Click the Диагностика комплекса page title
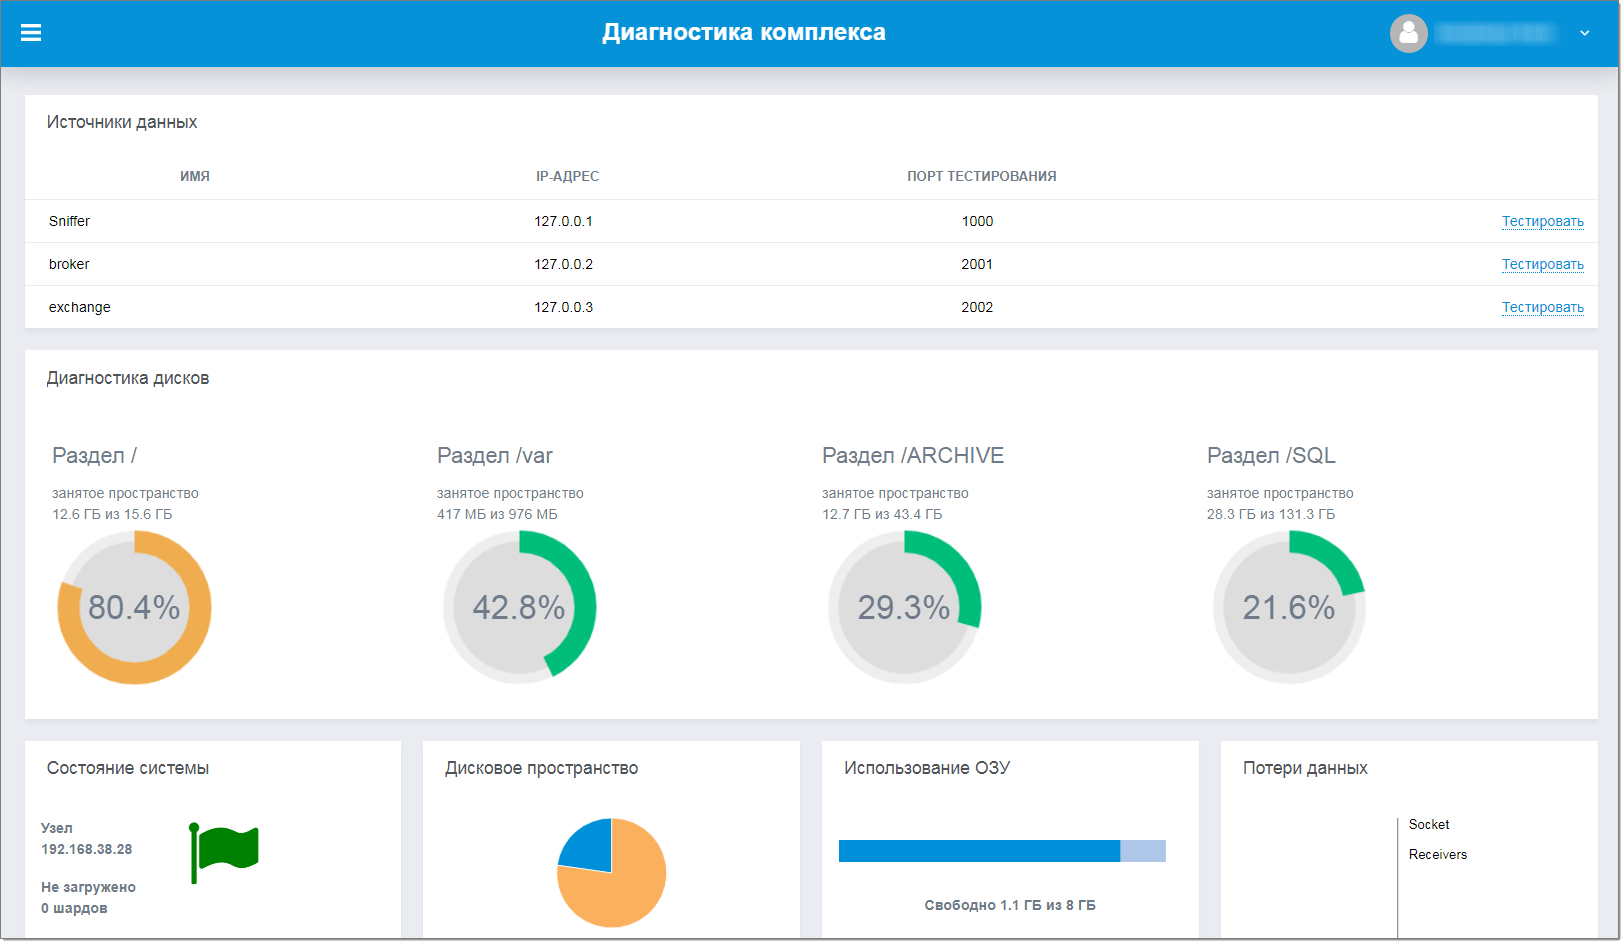Viewport: 1624px width, 944px height. tap(744, 32)
